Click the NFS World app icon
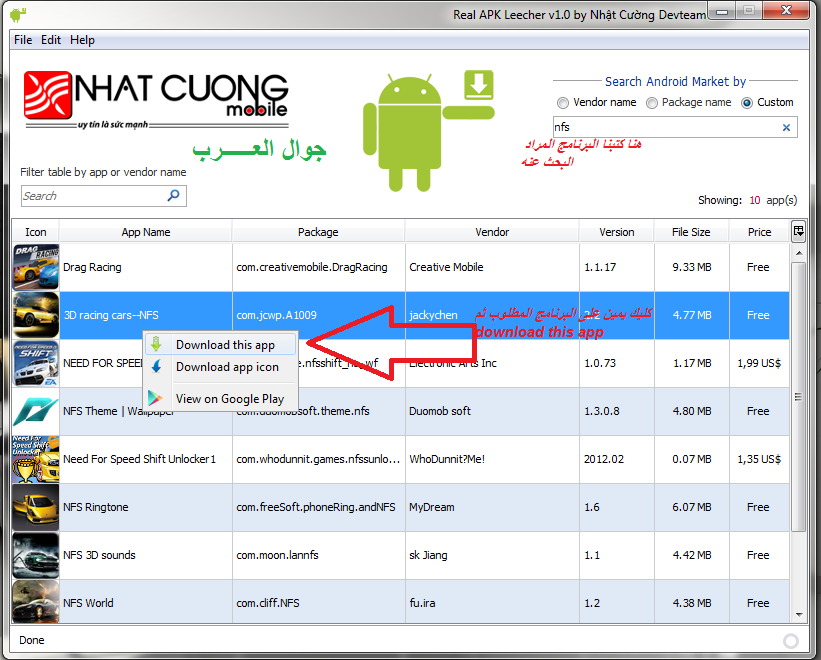 pos(36,601)
